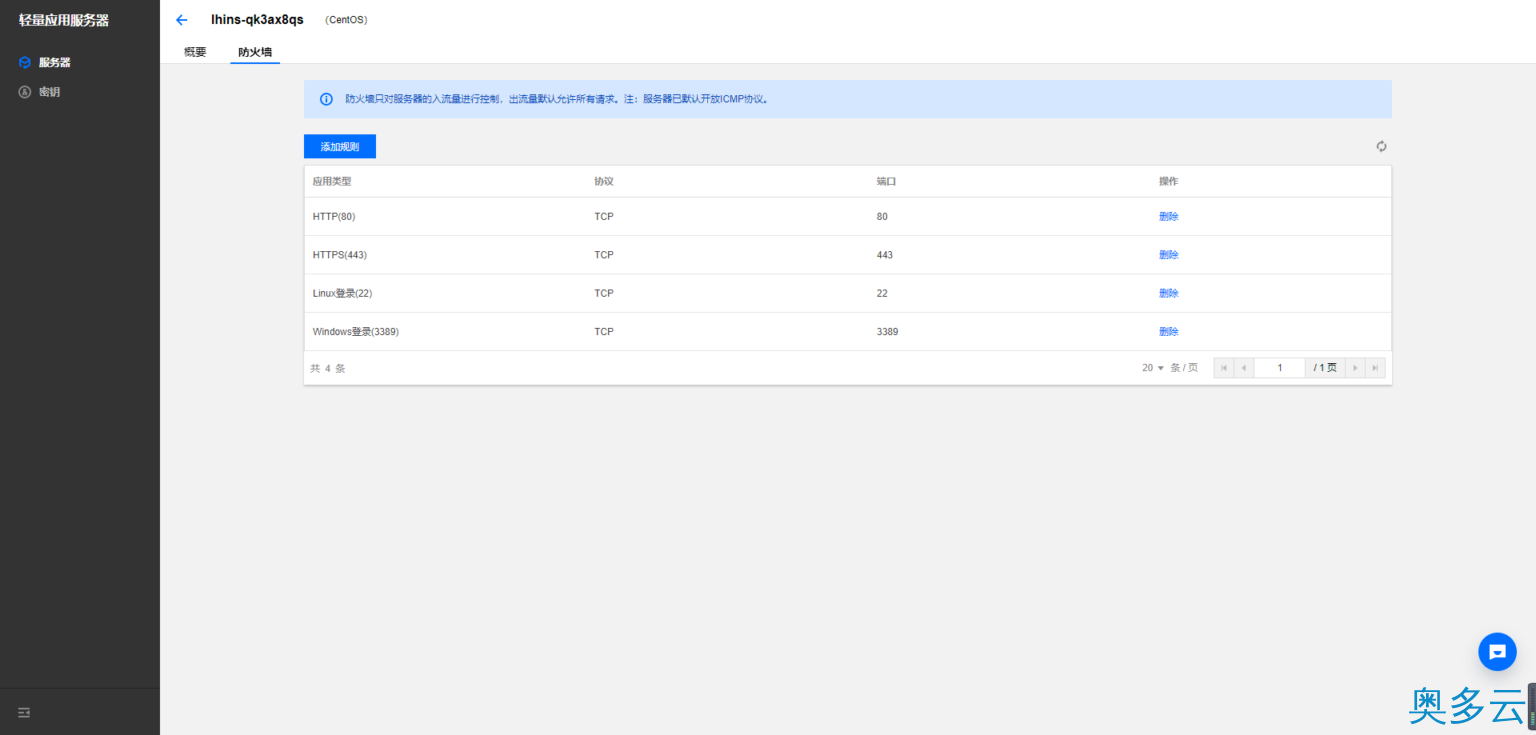Open 密钥 in the left sidebar

[50, 92]
